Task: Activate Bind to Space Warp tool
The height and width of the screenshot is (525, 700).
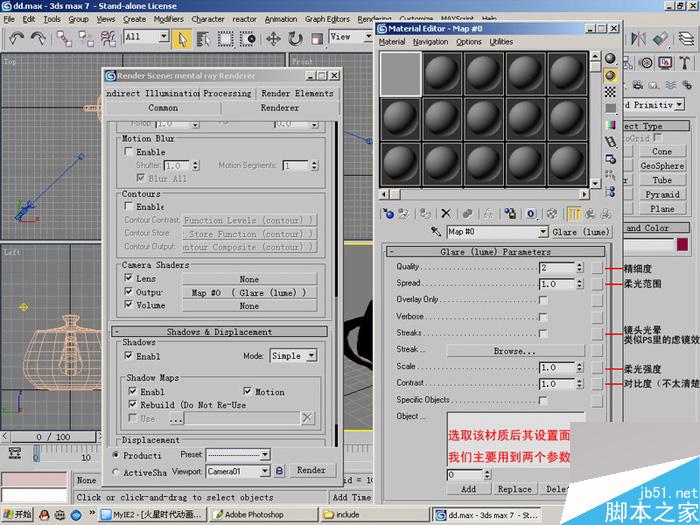Action: coord(108,39)
